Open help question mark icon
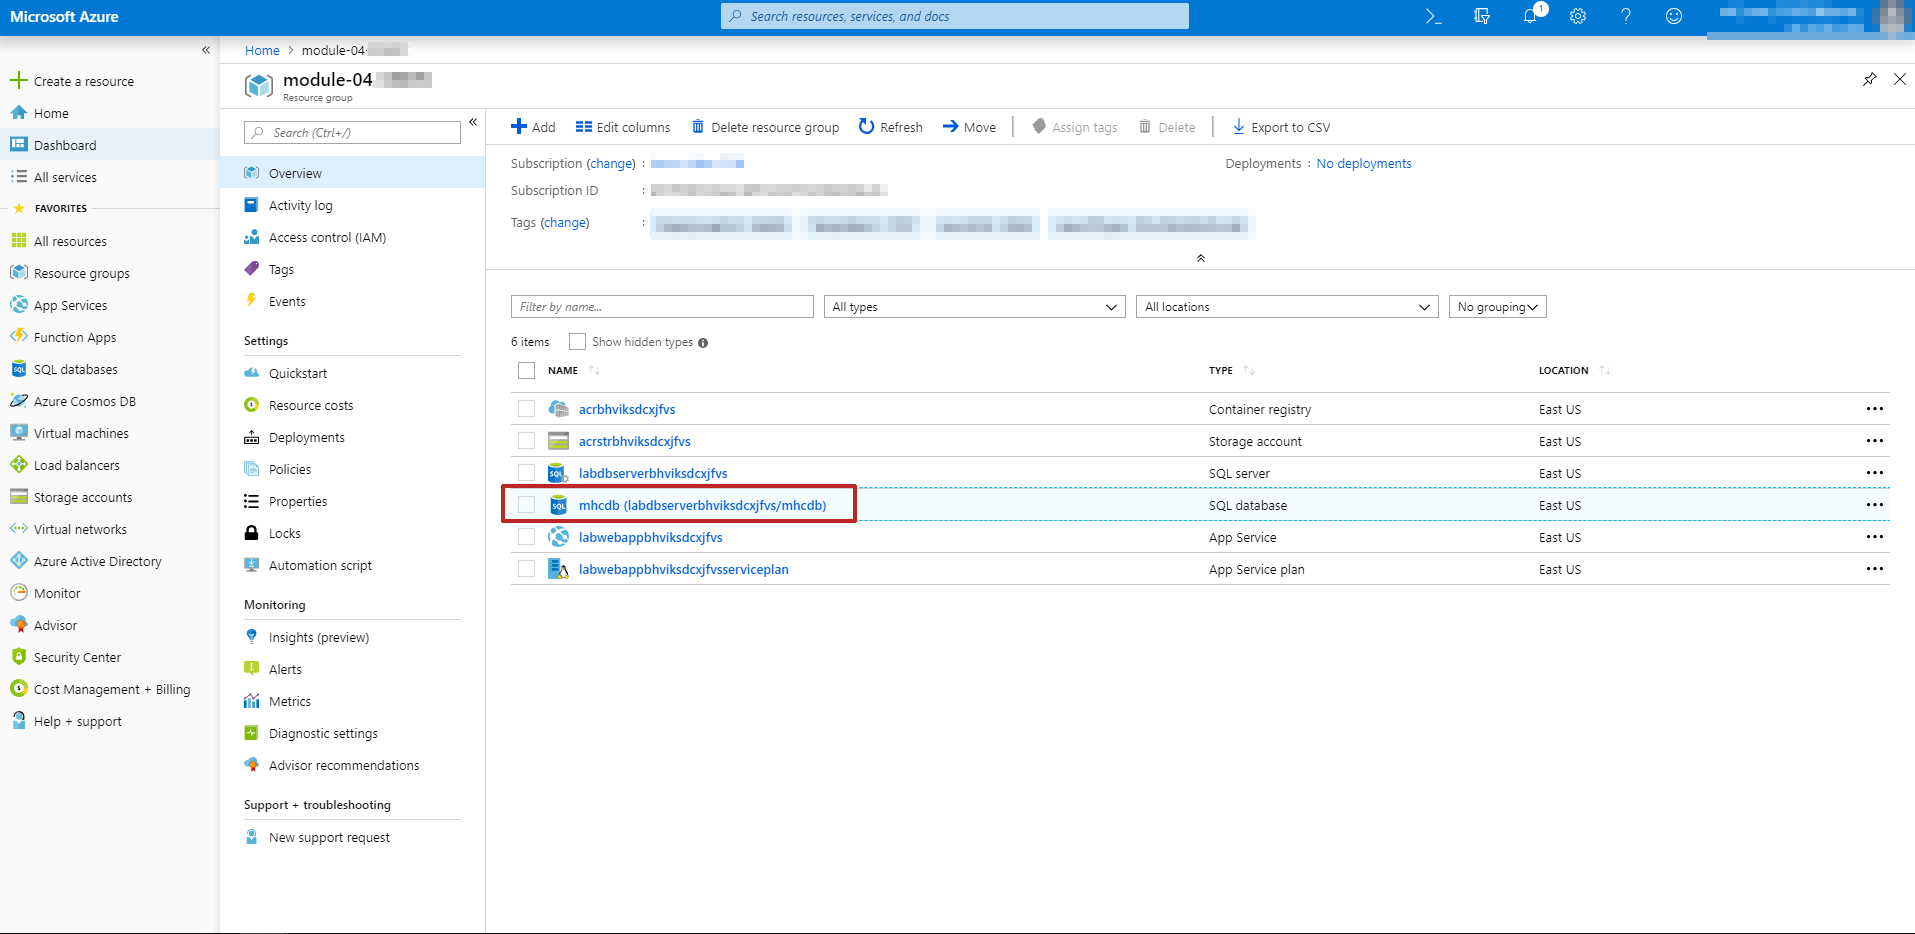Viewport: 1915px width, 934px height. 1626,16
